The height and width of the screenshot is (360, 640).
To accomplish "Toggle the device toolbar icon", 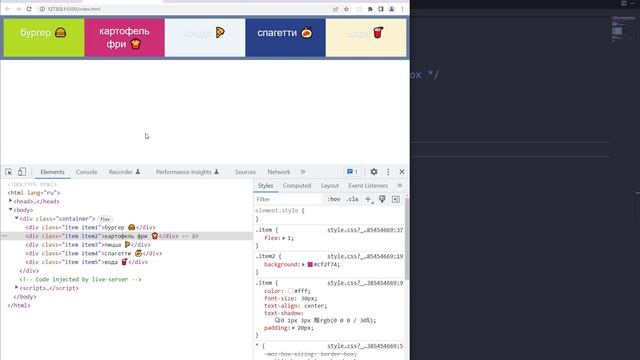I will 22,172.
